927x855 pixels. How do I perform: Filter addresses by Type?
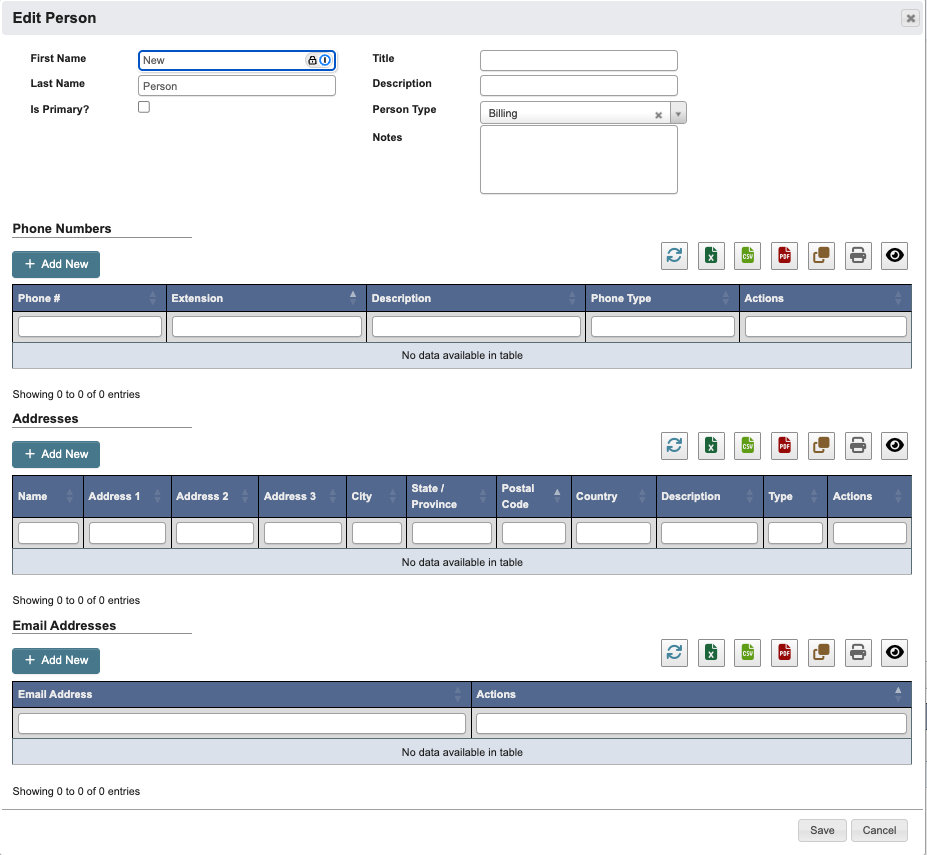pyautogui.click(x=795, y=533)
